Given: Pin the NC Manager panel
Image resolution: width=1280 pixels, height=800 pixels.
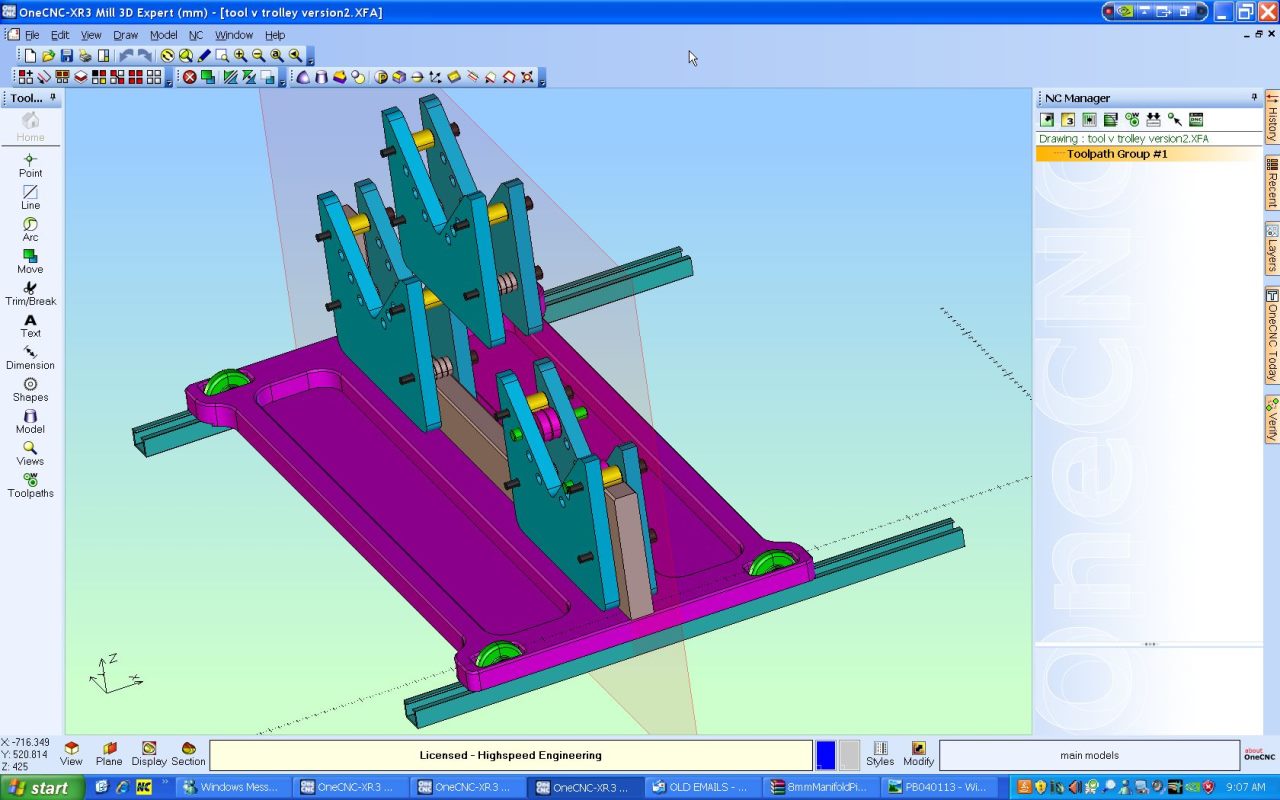Looking at the screenshot, I should click(1253, 97).
